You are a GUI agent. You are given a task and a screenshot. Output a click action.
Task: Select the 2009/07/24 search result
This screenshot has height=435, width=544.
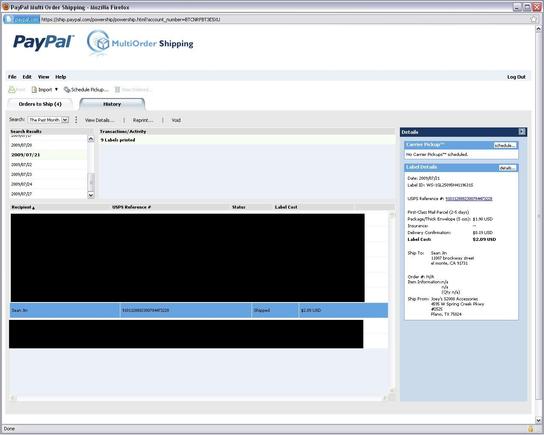(x=48, y=184)
